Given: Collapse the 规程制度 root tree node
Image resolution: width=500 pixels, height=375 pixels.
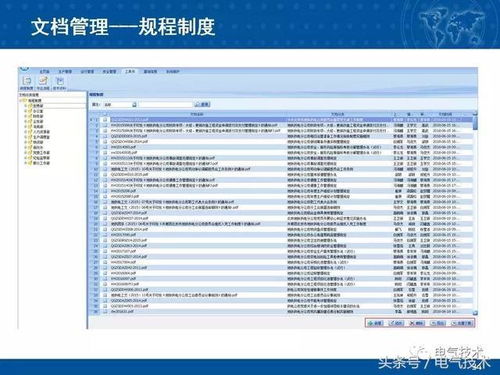Looking at the screenshot, I should (x=21, y=100).
